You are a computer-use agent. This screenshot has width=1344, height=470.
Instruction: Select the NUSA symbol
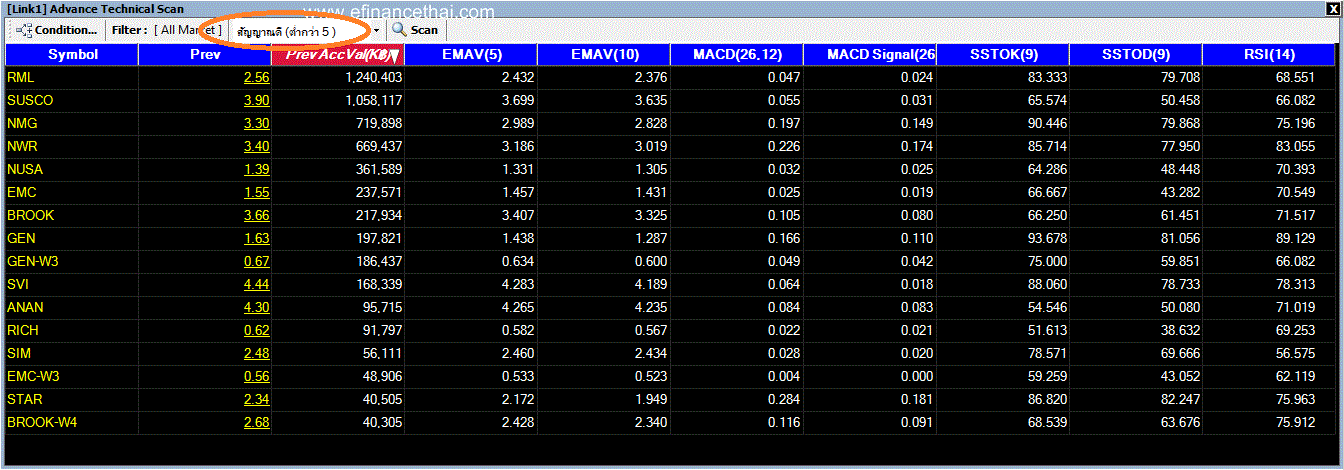26,169
